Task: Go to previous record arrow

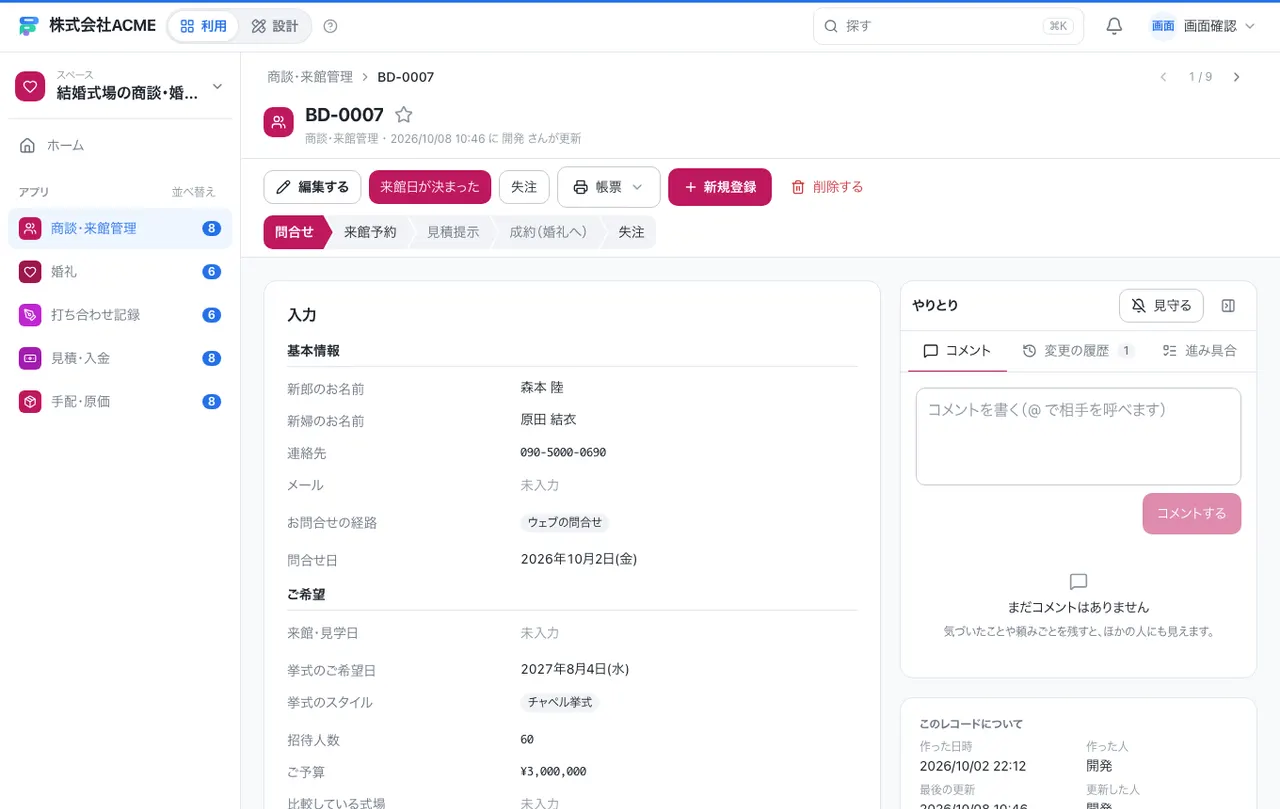Action: point(1163,77)
